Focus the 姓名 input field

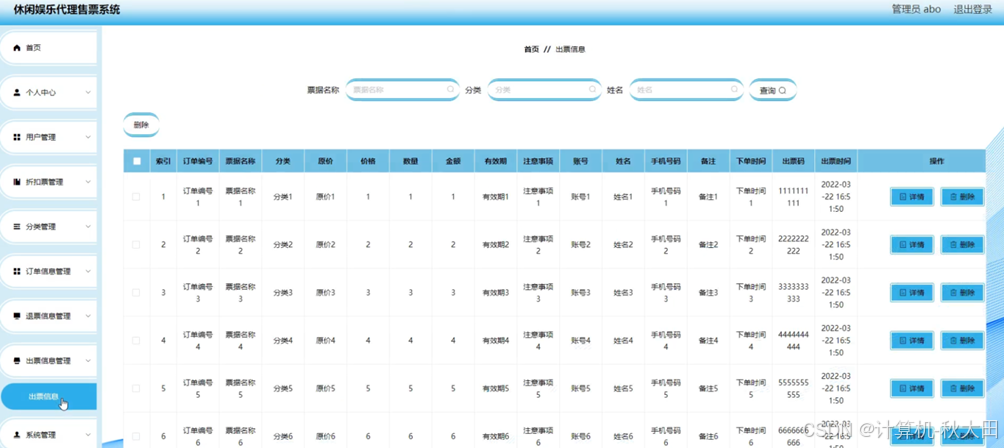coord(686,90)
